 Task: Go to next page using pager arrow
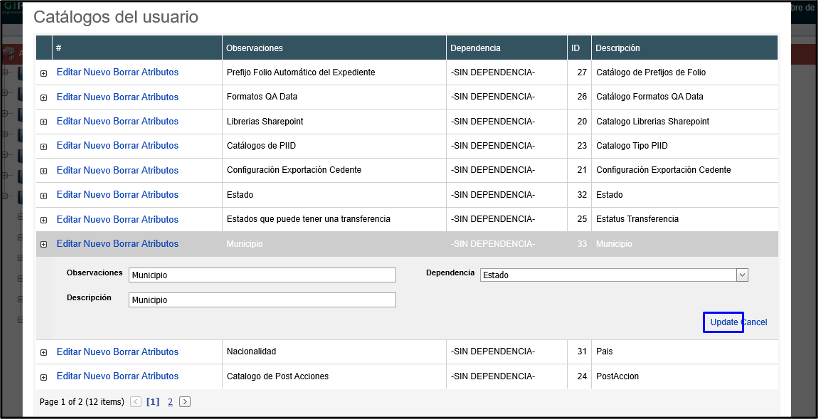click(x=185, y=402)
